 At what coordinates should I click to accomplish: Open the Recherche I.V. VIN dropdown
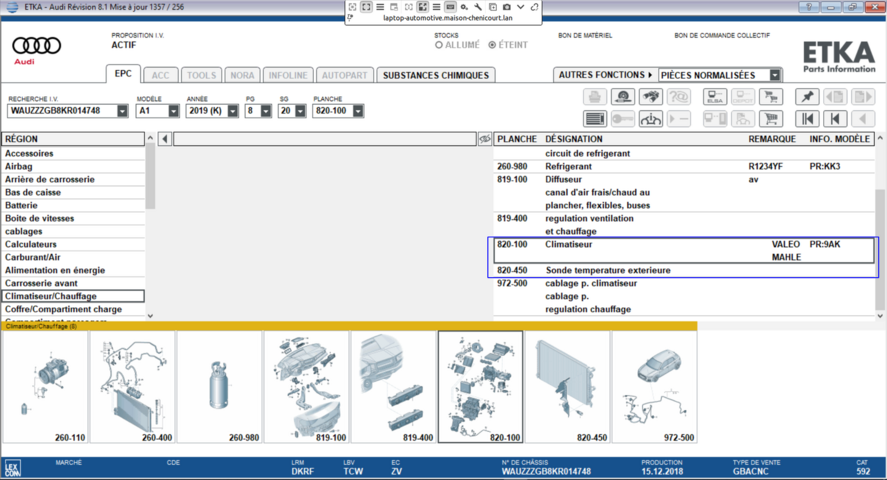pyautogui.click(x=122, y=111)
